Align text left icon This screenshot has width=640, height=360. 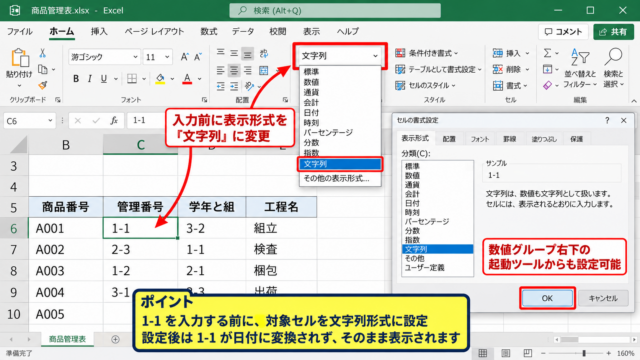pos(220,71)
